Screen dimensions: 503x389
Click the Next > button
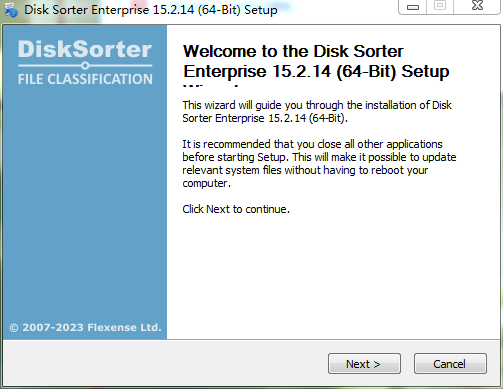tap(364, 364)
